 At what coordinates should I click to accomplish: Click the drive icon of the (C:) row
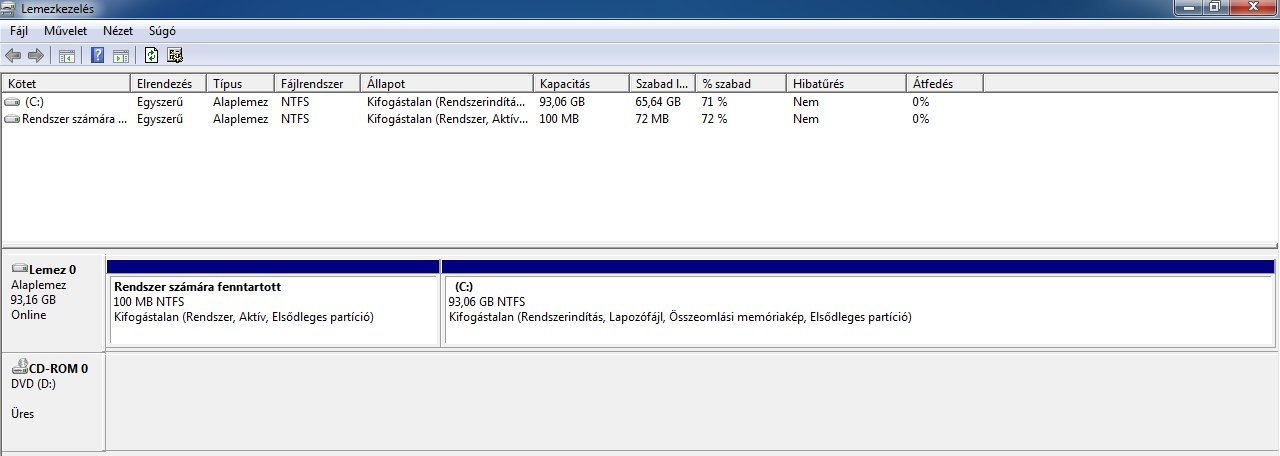click(12, 102)
